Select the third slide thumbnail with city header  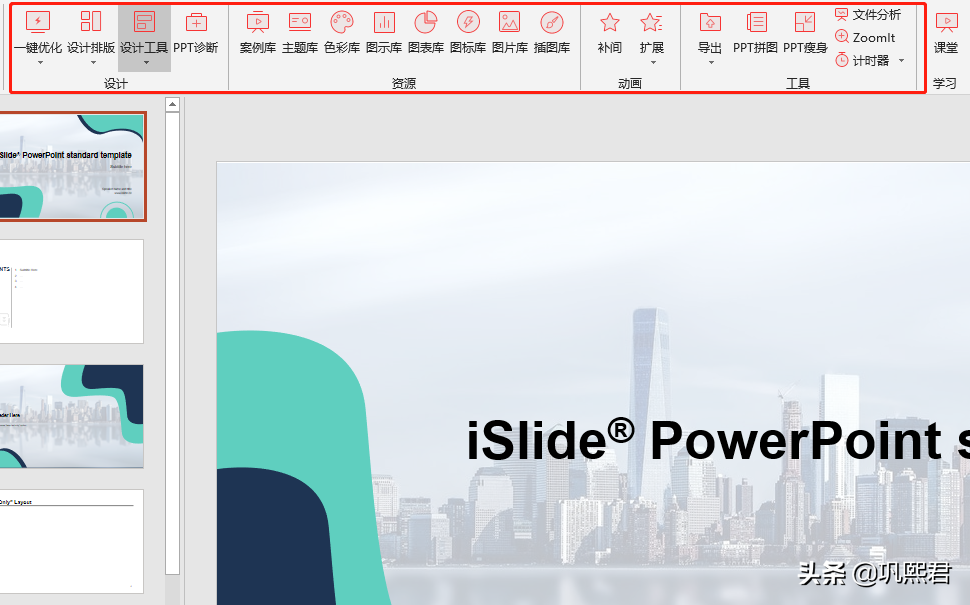[x=72, y=416]
